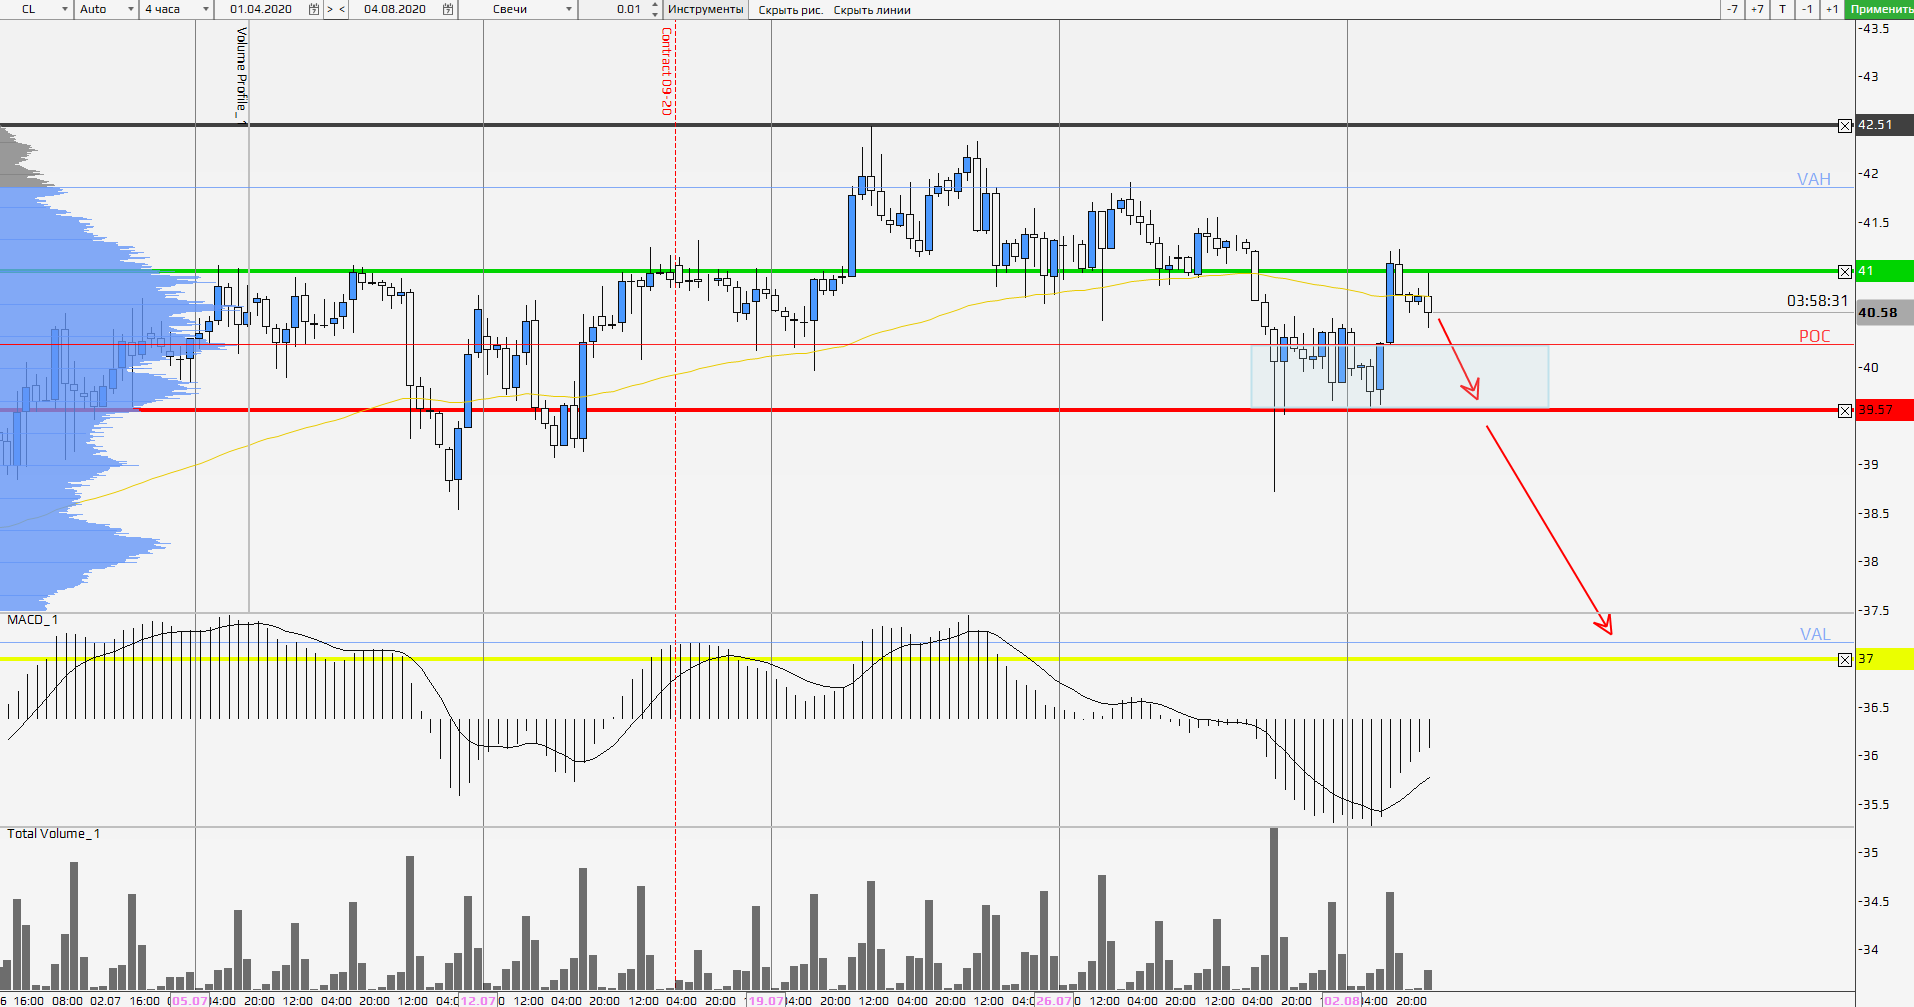Remove the green 41 level line marker
The image size is (1914, 1007).
tap(1845, 271)
